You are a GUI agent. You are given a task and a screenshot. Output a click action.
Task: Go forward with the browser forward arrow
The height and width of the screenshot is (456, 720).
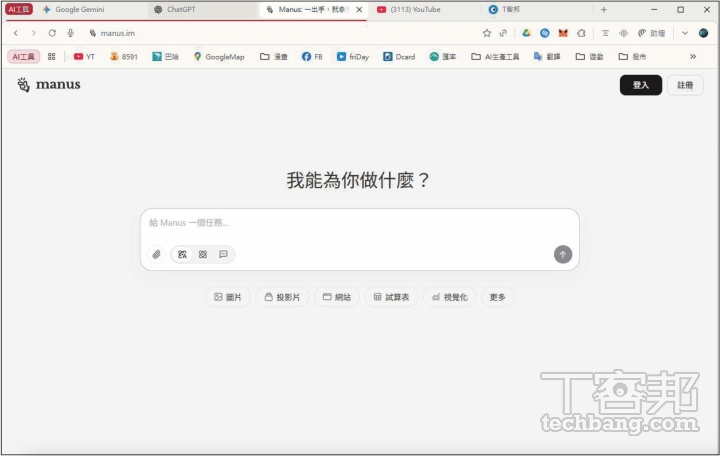coord(34,33)
